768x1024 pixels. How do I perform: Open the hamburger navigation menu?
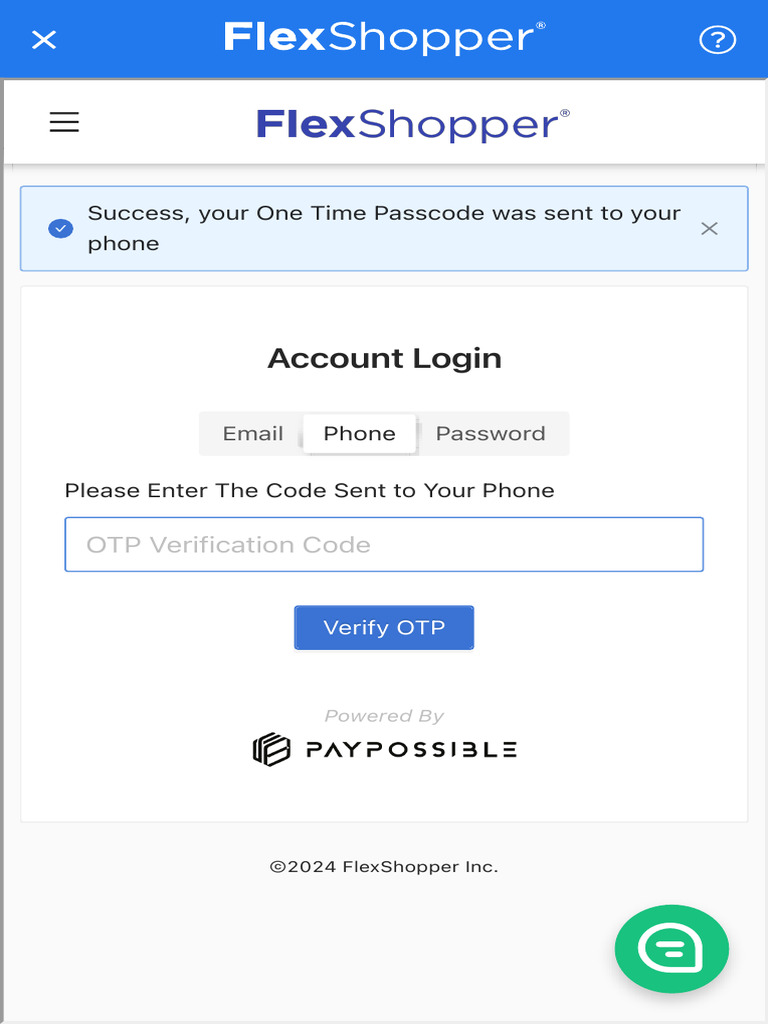click(x=64, y=122)
